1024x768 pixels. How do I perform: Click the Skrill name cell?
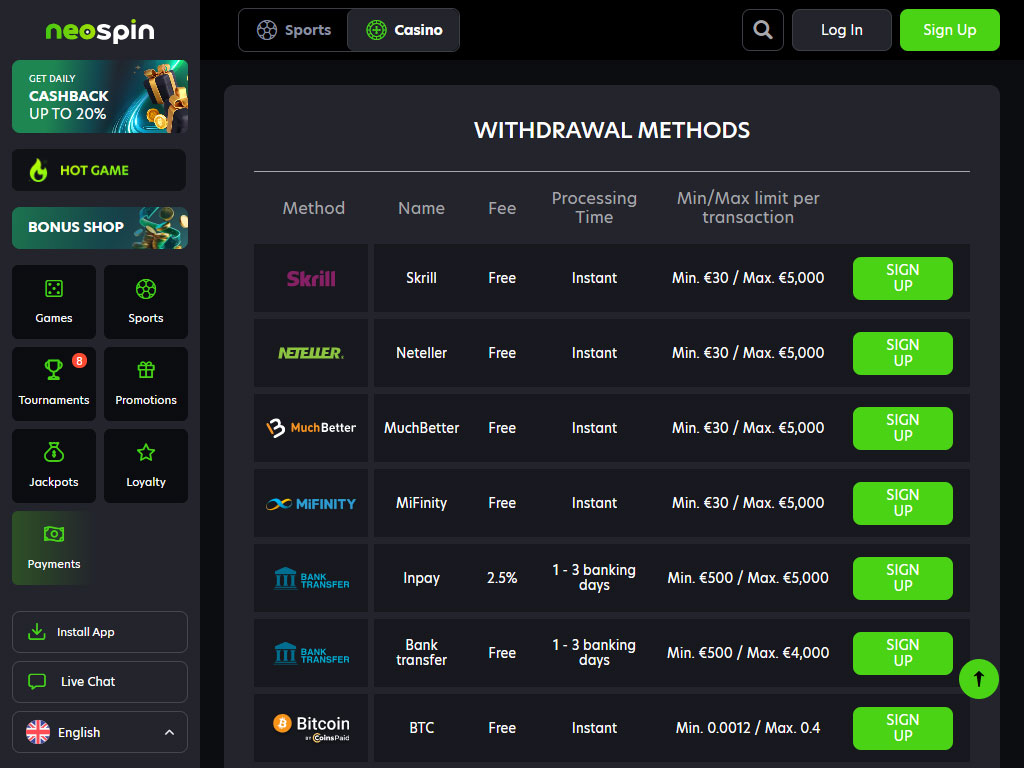[421, 278]
